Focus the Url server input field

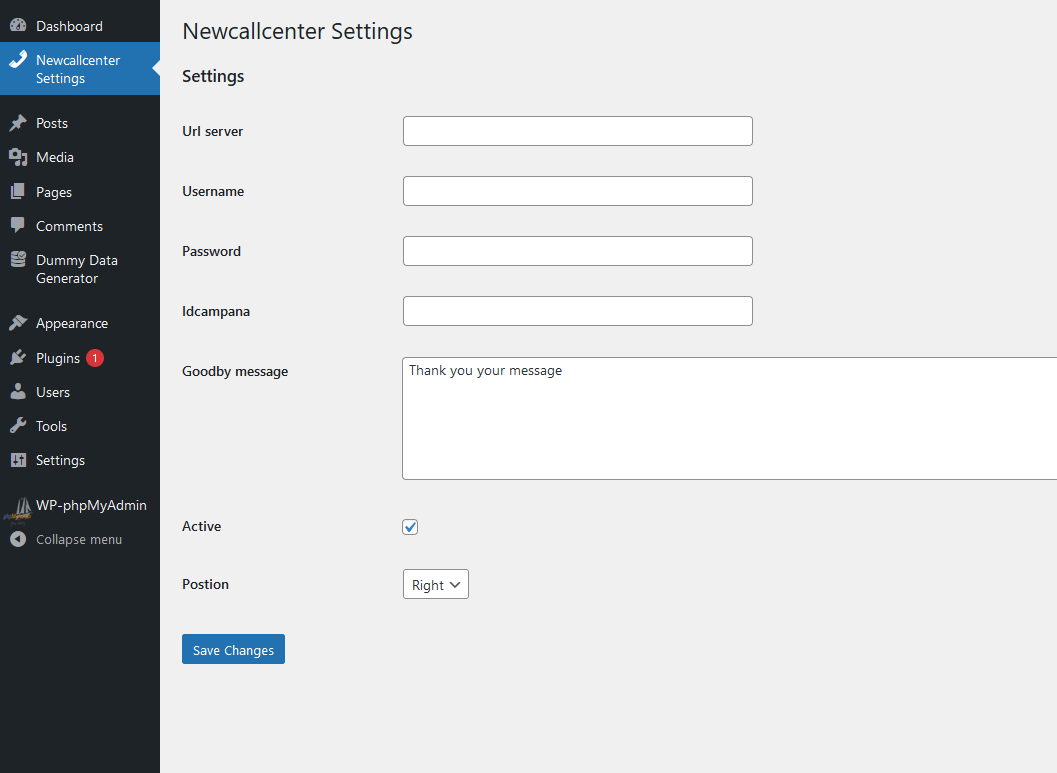tap(578, 131)
